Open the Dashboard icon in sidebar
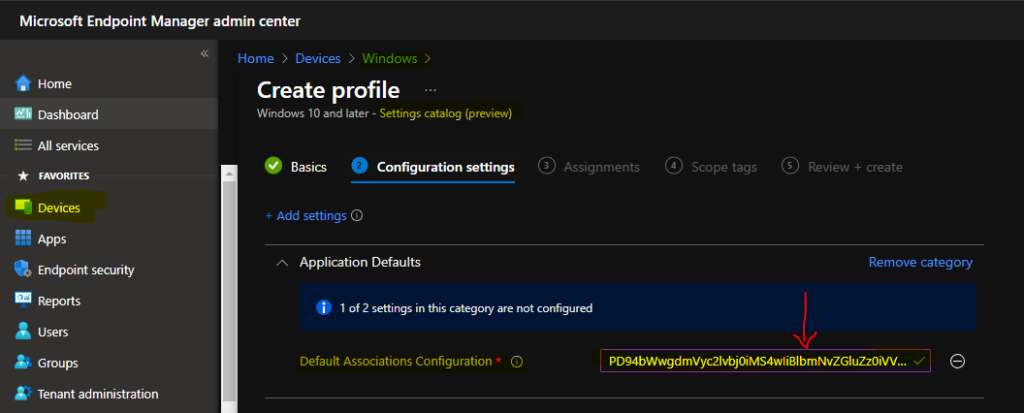The width and height of the screenshot is (1024, 413). point(23,114)
